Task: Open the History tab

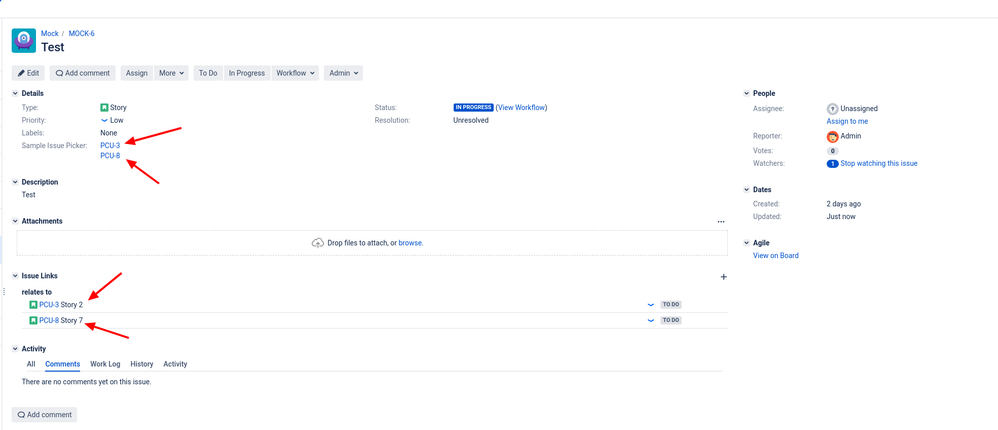Action: coord(142,364)
